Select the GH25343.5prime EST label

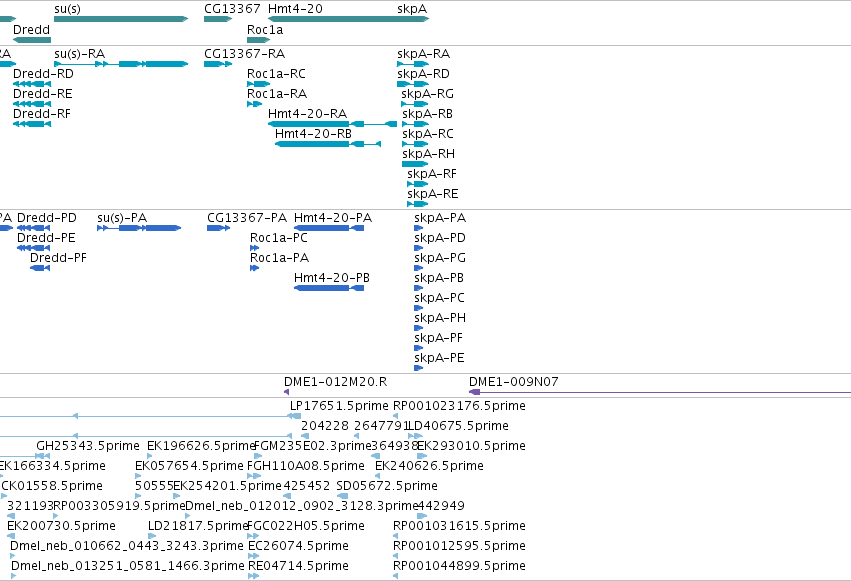88,446
